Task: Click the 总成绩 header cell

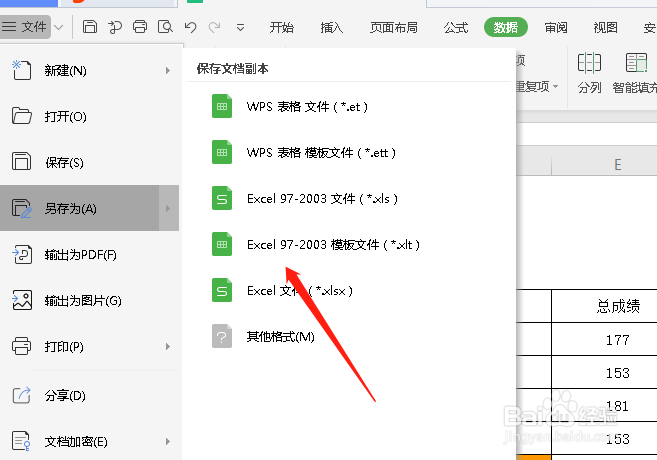Action: (604, 306)
